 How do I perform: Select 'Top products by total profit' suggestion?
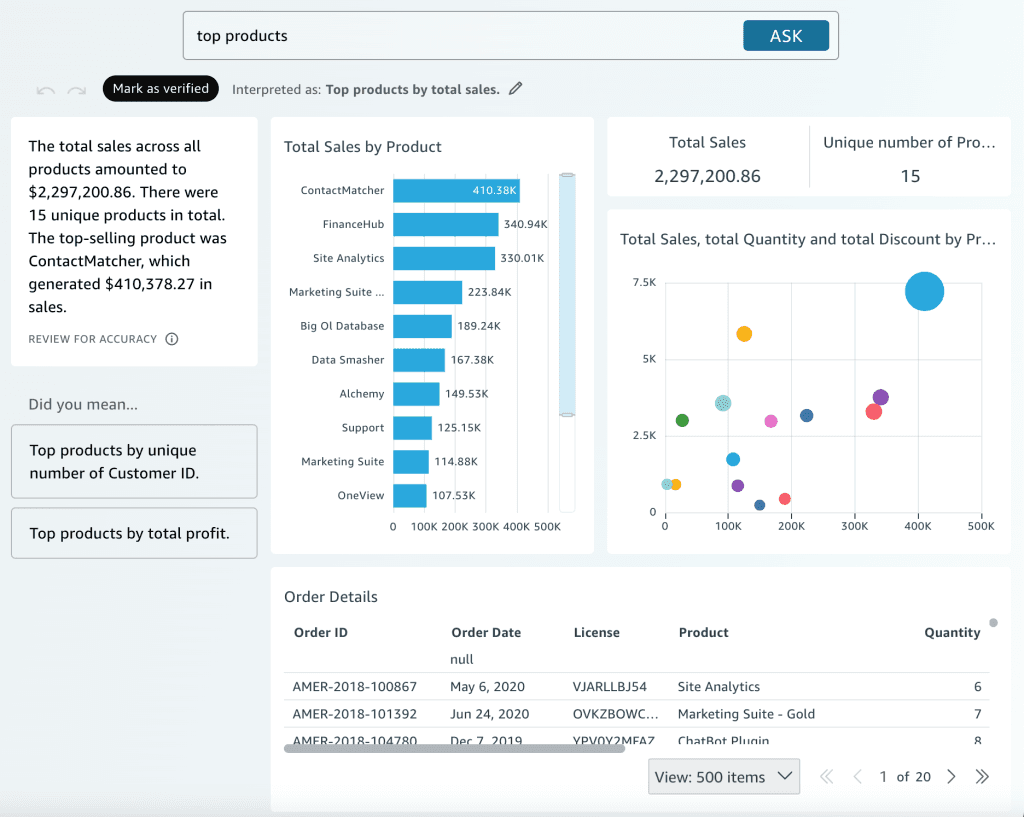(x=134, y=534)
